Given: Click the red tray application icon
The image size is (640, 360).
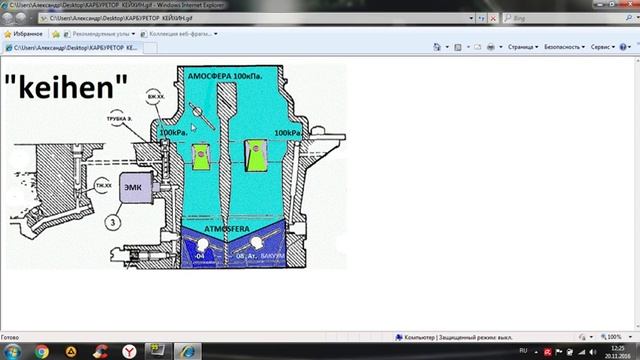Looking at the screenshot, I should coord(548,352).
